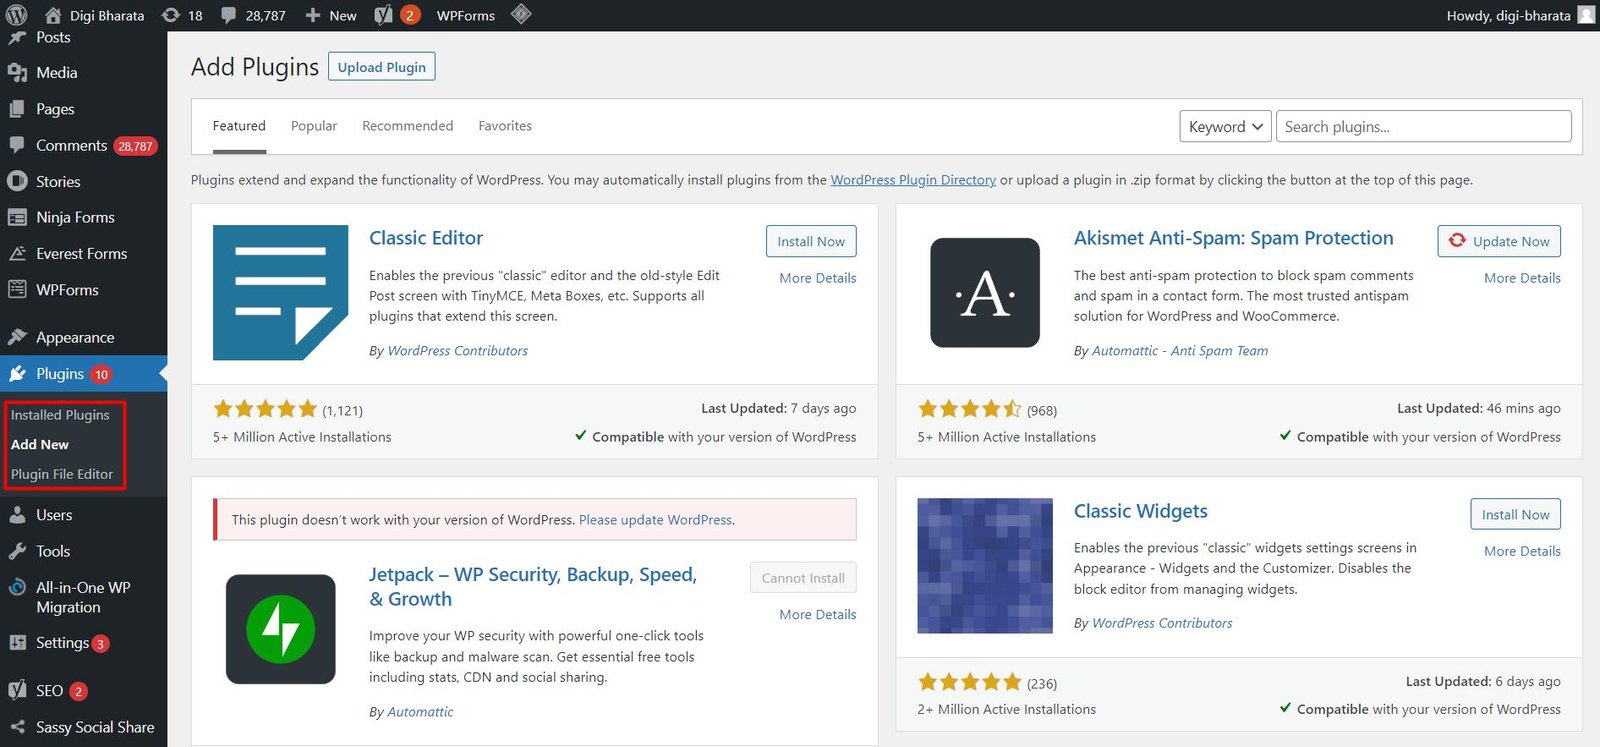Open Plugin File Editor submenu item
Image resolution: width=1600 pixels, height=747 pixels.
click(x=62, y=474)
